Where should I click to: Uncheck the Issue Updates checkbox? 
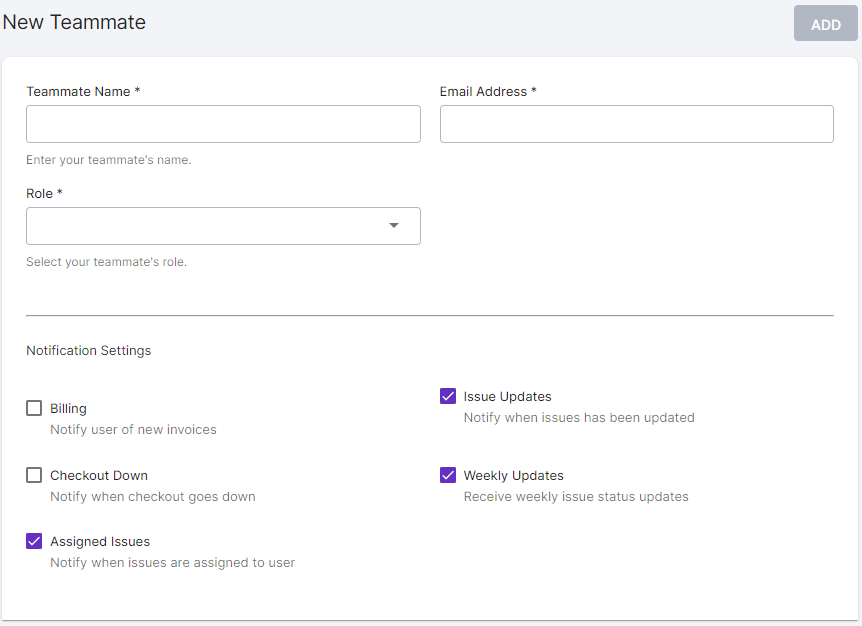point(448,396)
